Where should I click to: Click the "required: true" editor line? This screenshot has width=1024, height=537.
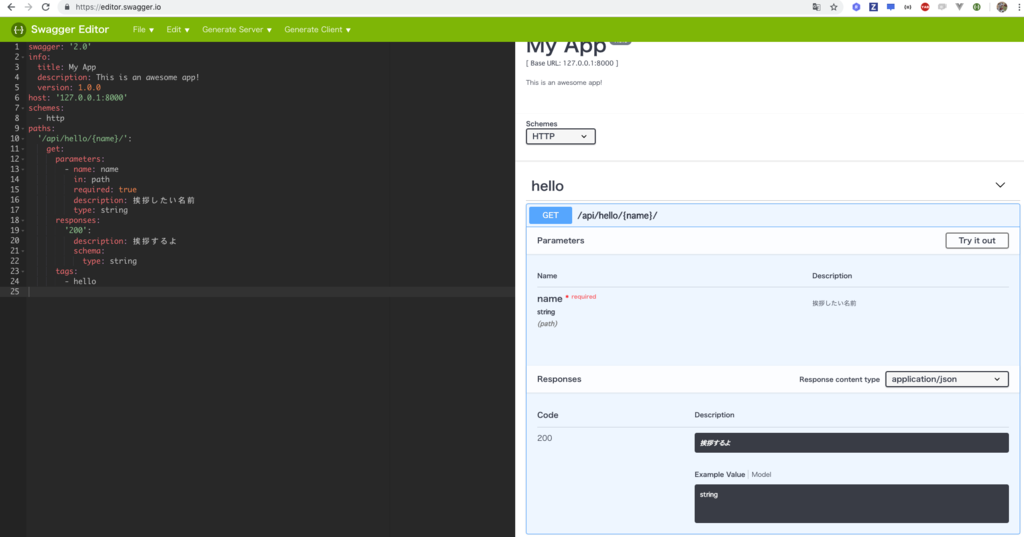click(x=105, y=189)
